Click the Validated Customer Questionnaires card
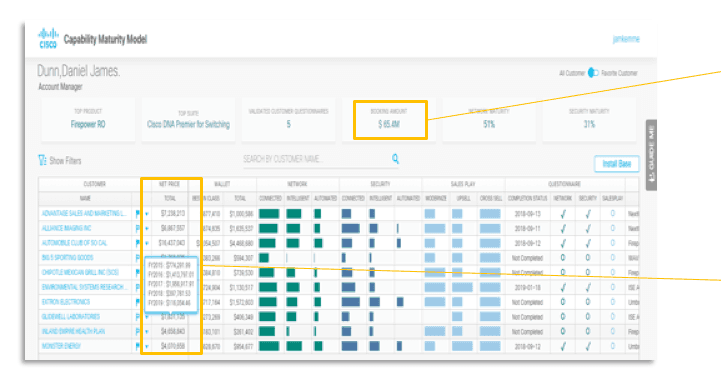This screenshot has width=721, height=386. 288,119
